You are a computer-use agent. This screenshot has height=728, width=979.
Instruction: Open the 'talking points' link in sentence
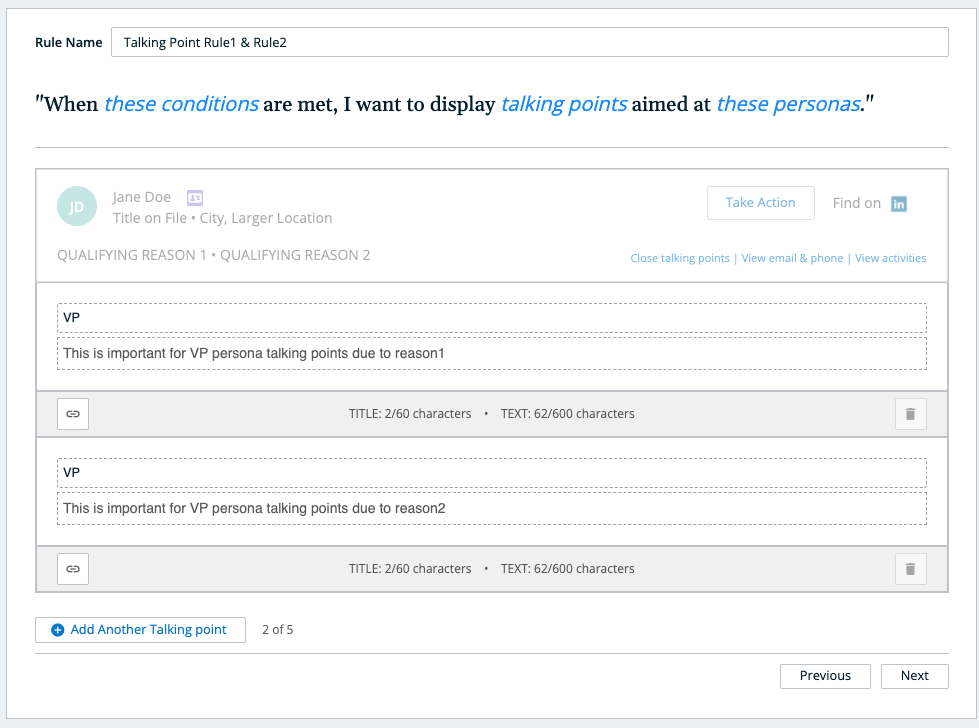[564, 104]
